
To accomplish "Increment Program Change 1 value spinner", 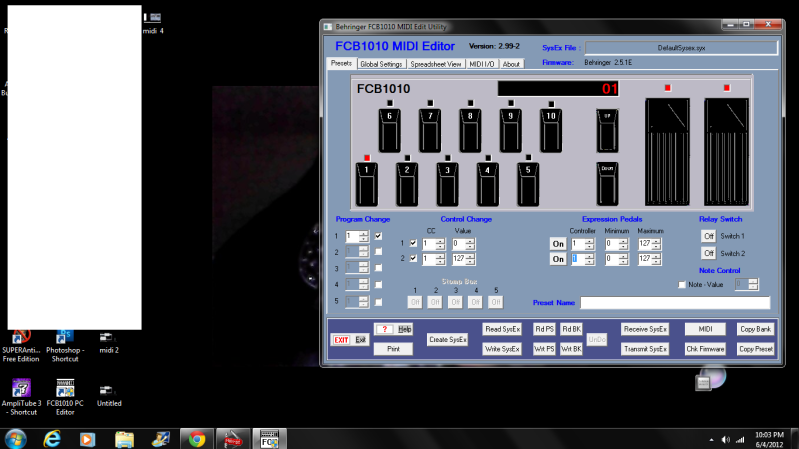I will pyautogui.click(x=364, y=233).
